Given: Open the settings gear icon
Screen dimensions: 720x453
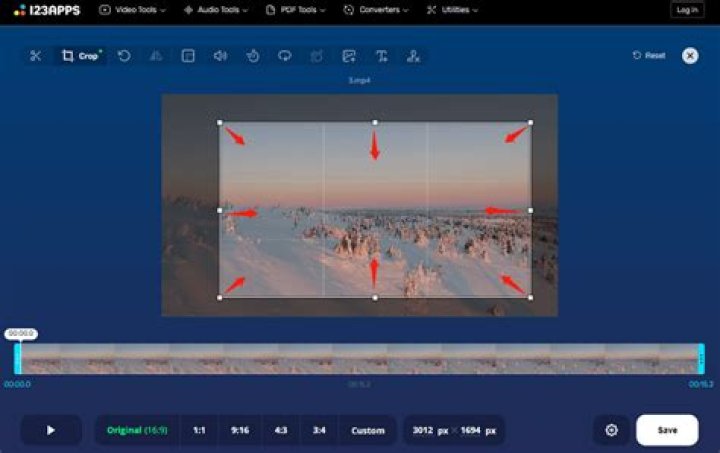Looking at the screenshot, I should pyautogui.click(x=611, y=430).
